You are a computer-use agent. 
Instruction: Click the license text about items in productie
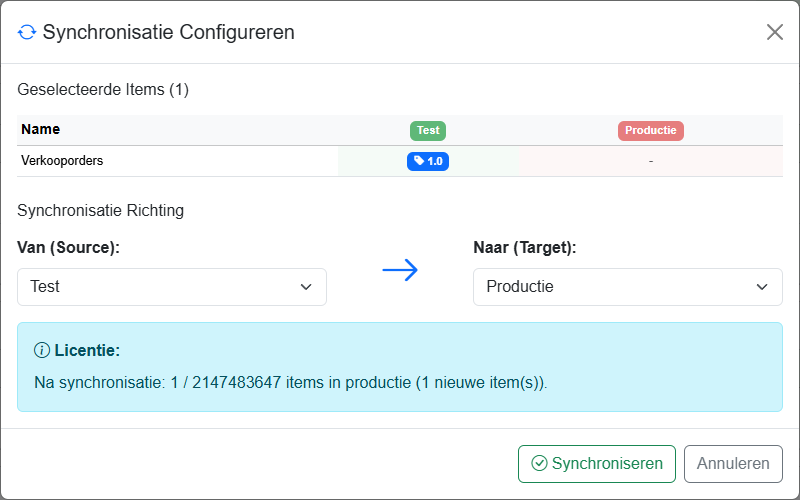[x=290, y=383]
